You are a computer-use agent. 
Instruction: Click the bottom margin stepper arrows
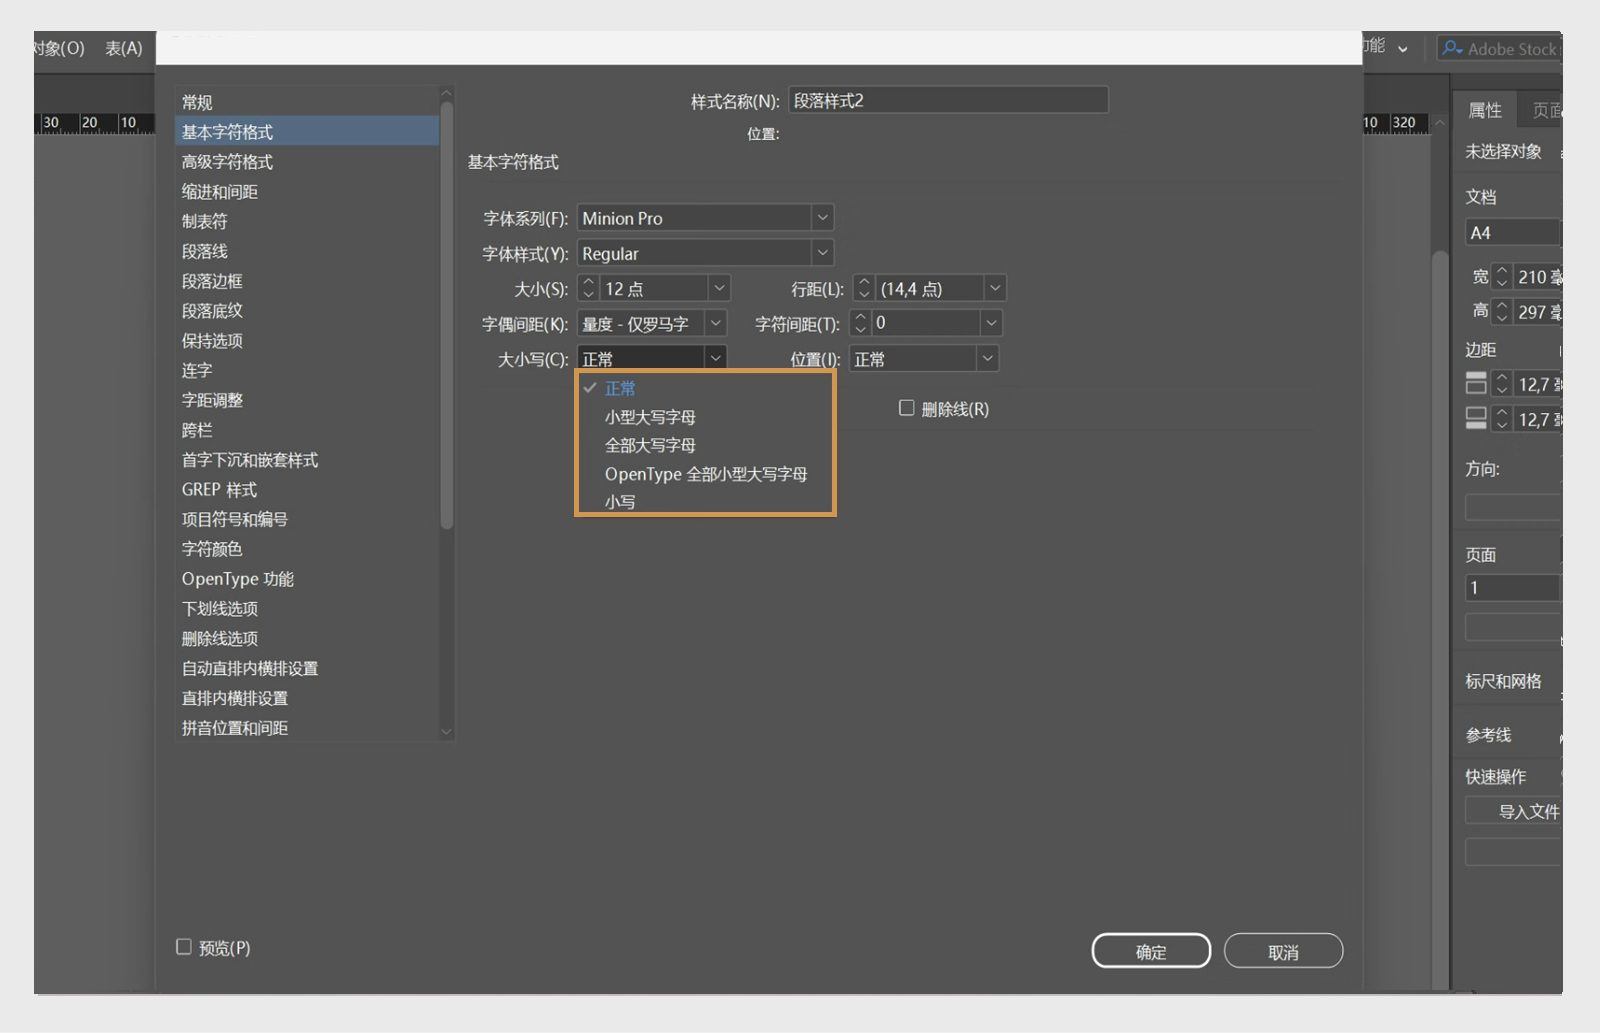(x=1501, y=419)
